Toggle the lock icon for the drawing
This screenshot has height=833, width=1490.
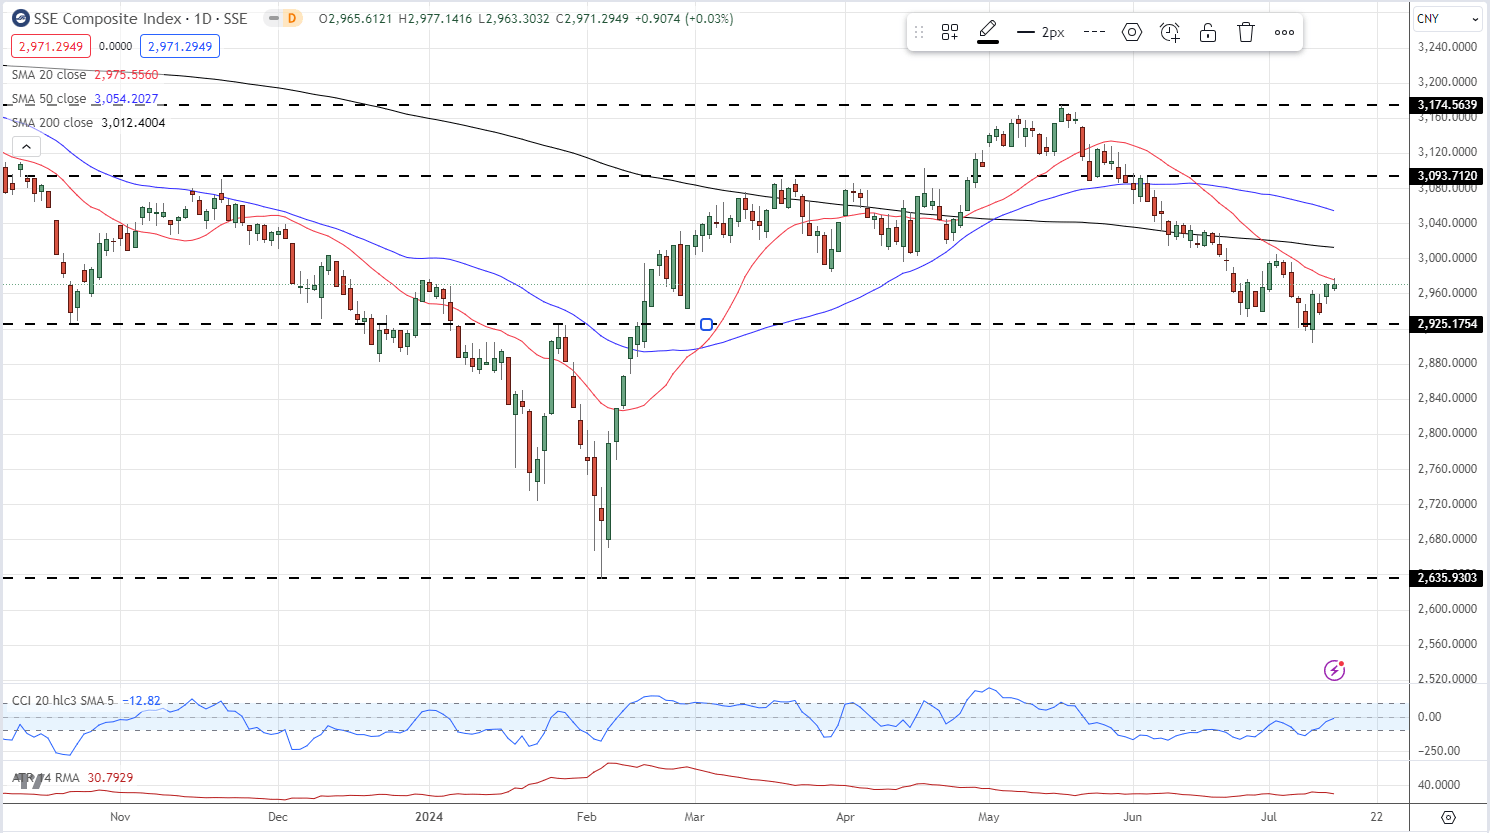(x=1208, y=32)
